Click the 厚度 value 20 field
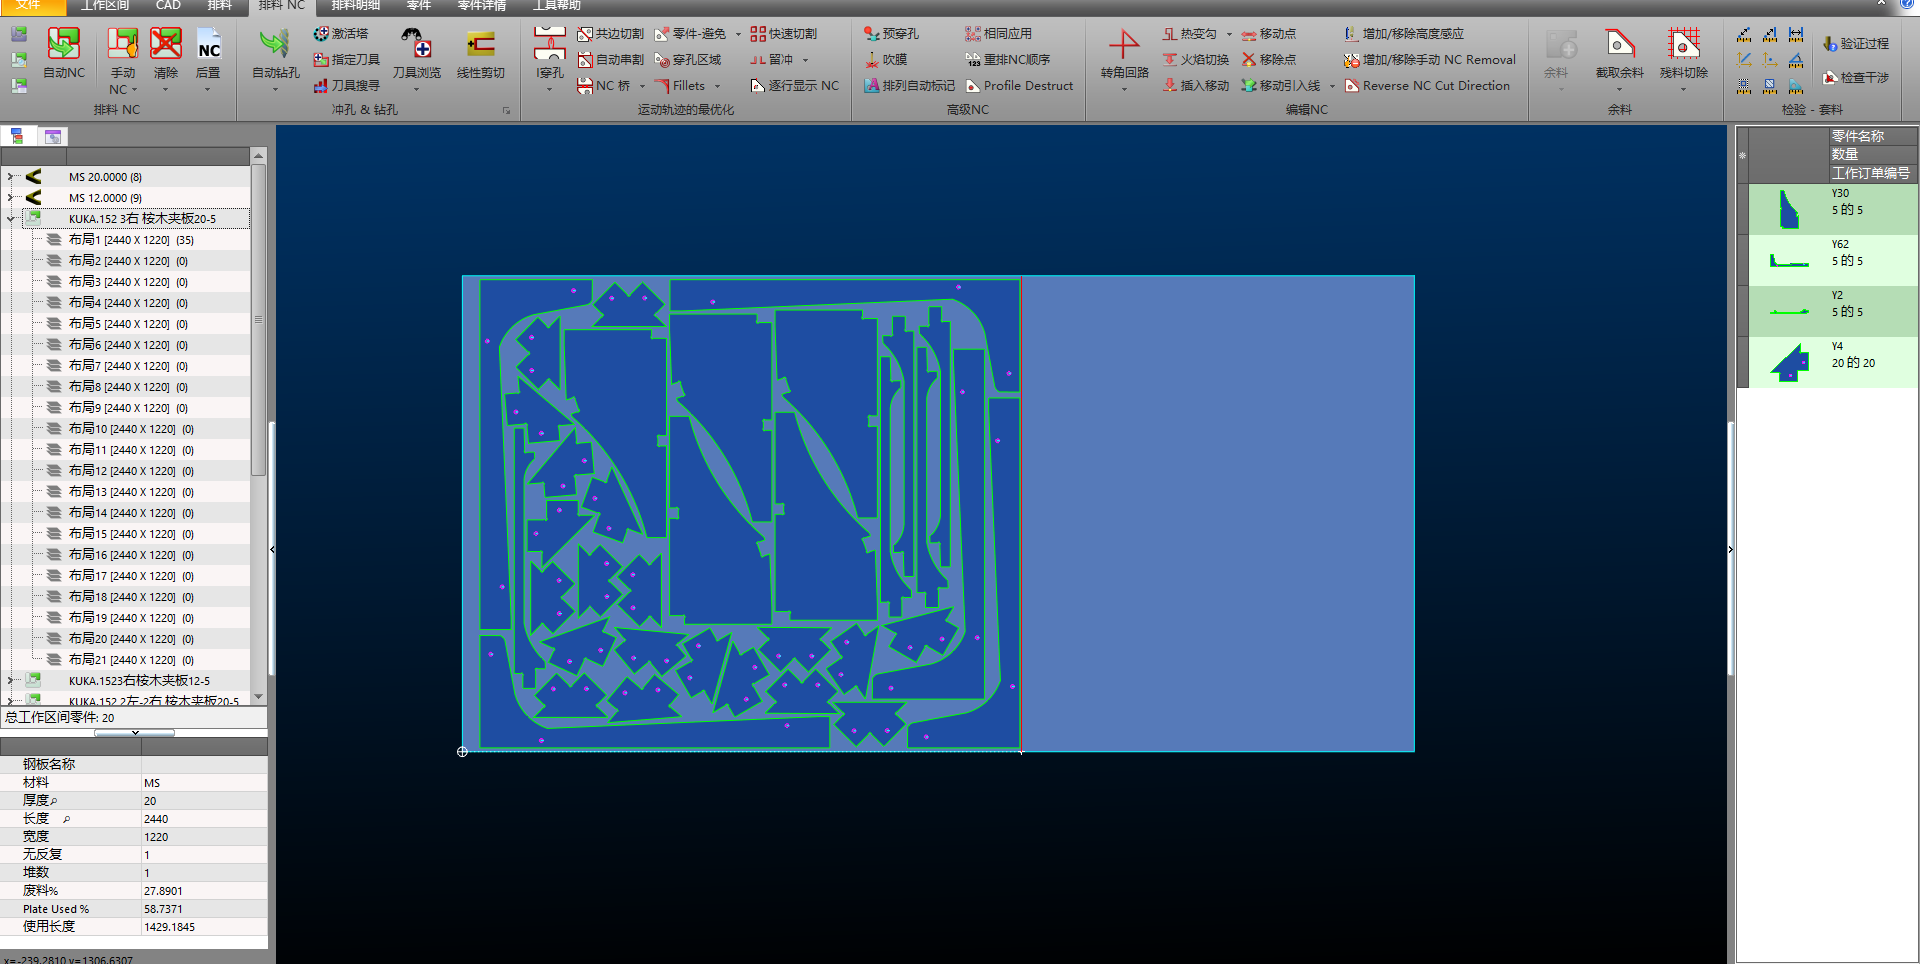 (x=204, y=801)
